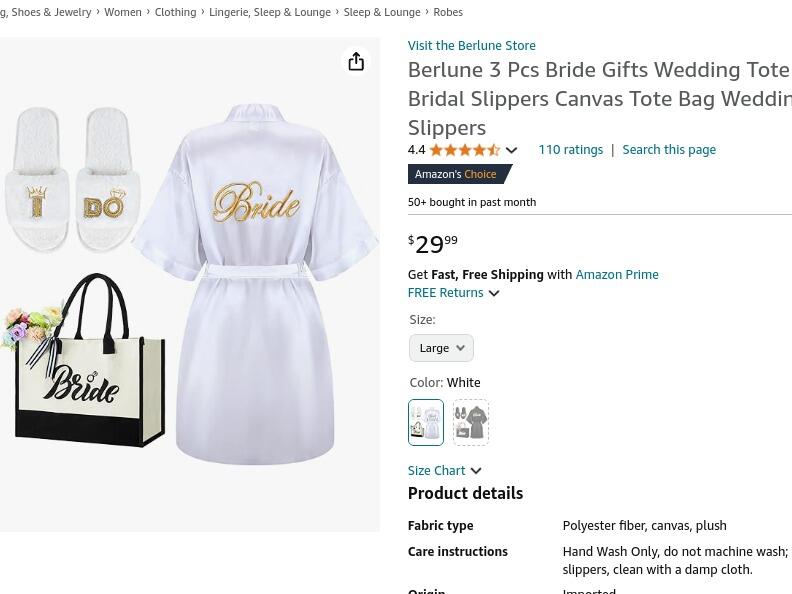The height and width of the screenshot is (594, 792).
Task: Go to Women breadcrumb category
Action: [123, 12]
